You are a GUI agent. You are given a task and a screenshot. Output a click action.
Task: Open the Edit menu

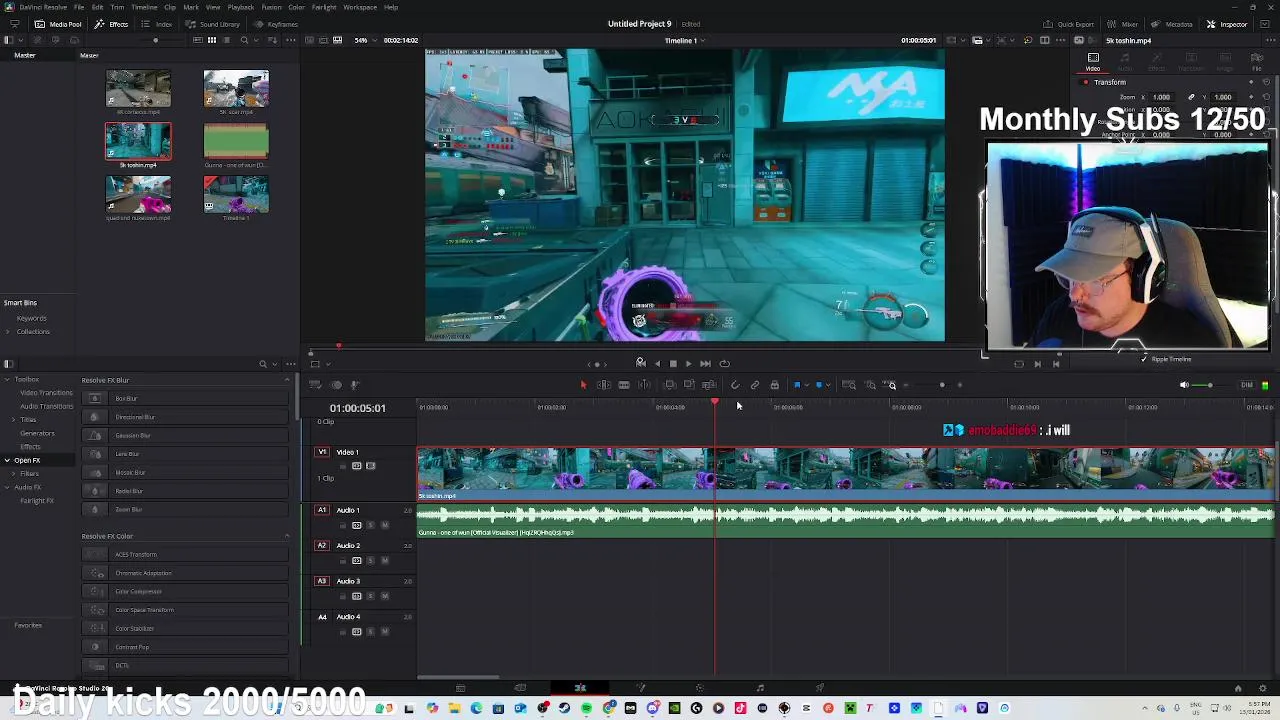tap(98, 7)
